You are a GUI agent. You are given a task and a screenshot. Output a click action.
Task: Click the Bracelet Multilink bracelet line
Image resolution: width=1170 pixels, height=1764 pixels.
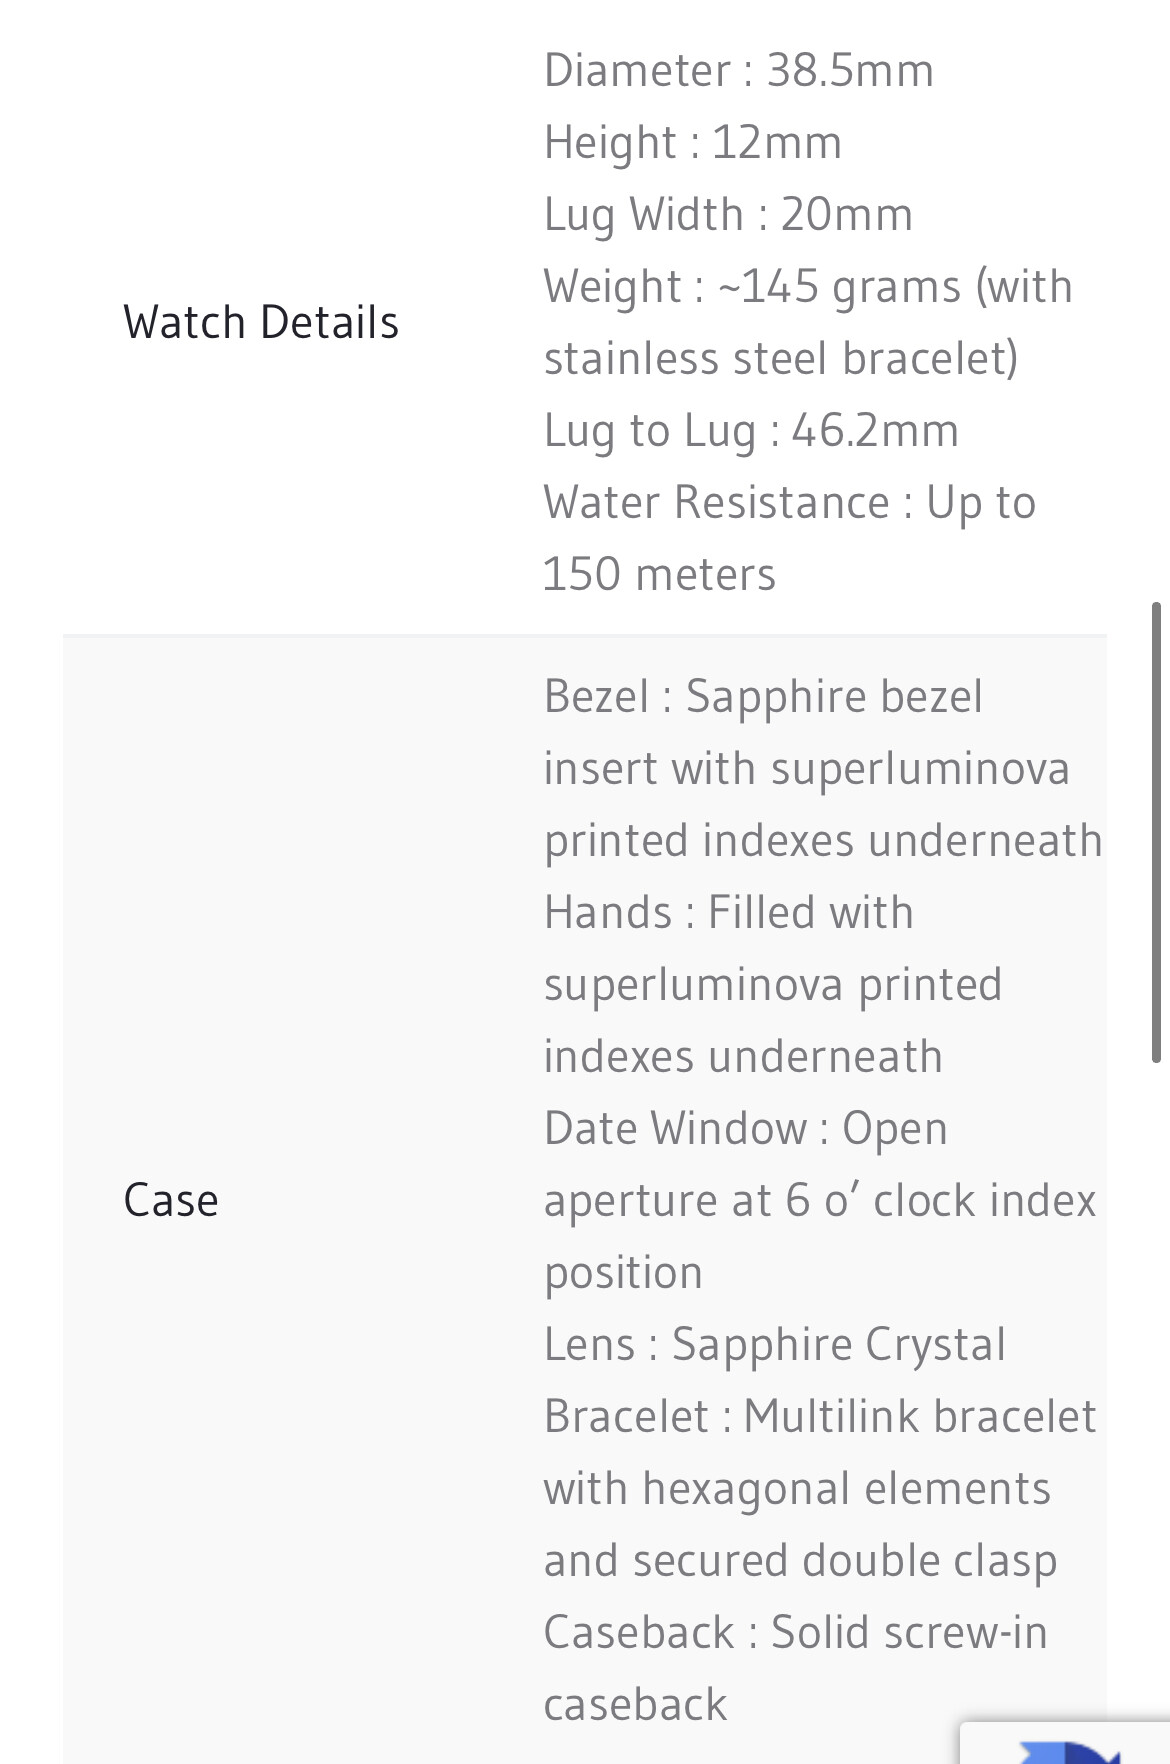pos(820,1416)
